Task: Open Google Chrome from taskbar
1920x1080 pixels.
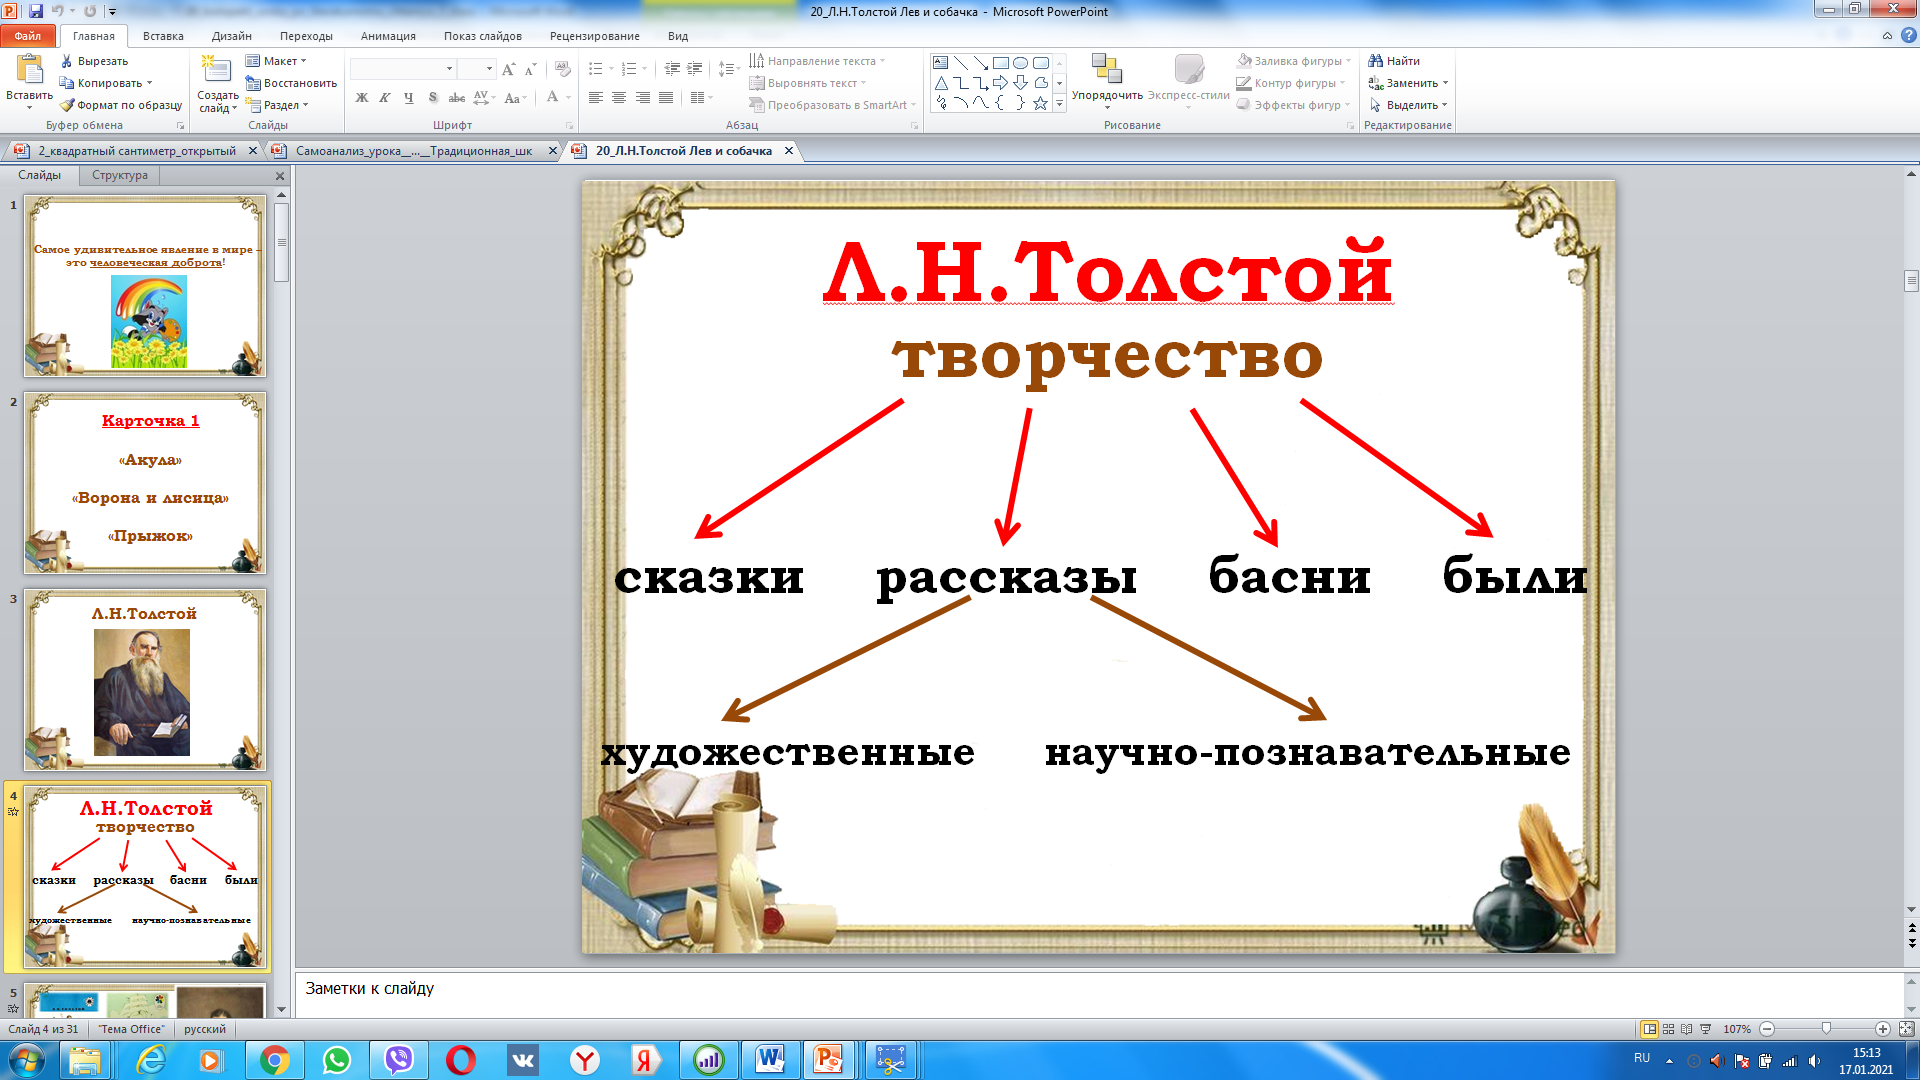Action: [274, 1060]
